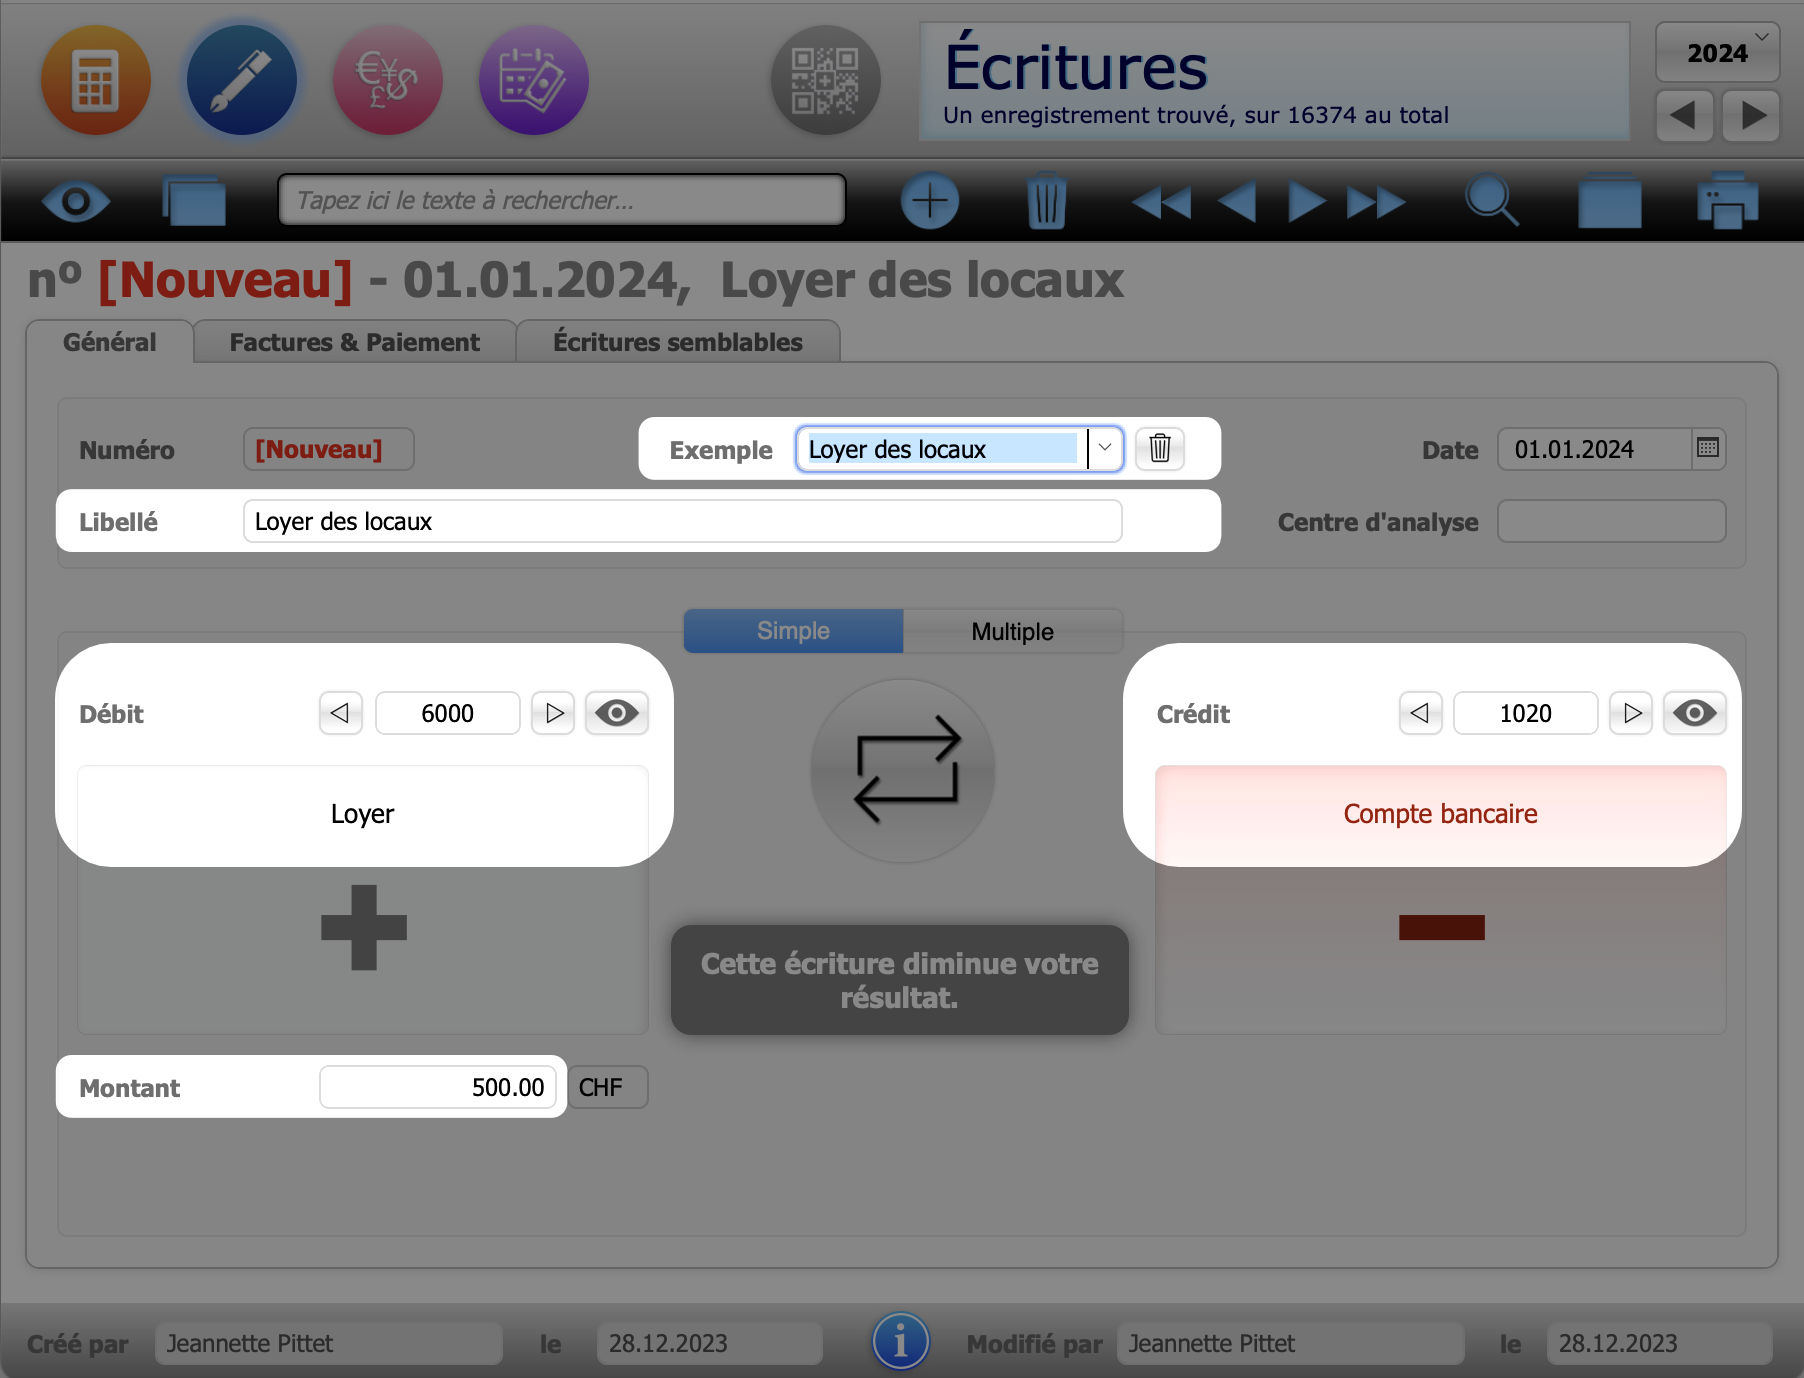Add a new record with the plus button
Image resolution: width=1804 pixels, height=1378 pixels.
(930, 201)
